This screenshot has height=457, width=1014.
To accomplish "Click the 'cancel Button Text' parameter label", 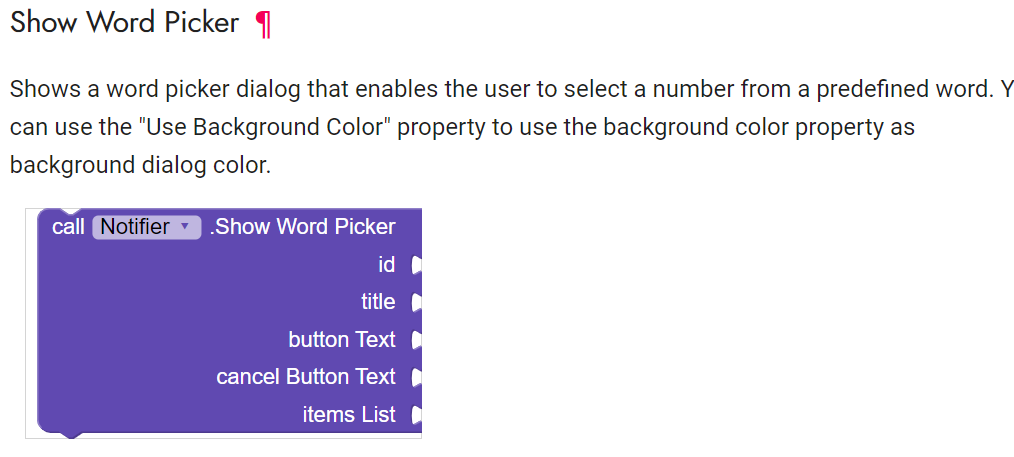I will [x=306, y=377].
